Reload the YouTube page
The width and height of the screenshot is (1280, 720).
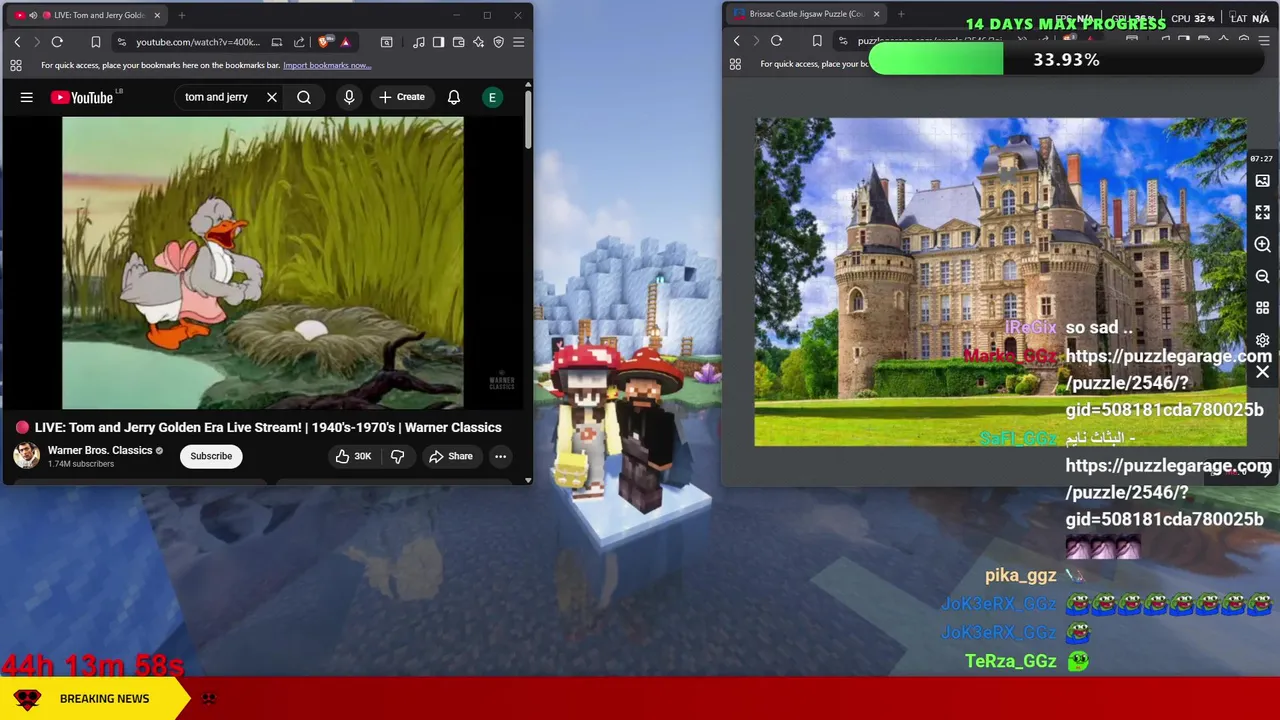57,42
